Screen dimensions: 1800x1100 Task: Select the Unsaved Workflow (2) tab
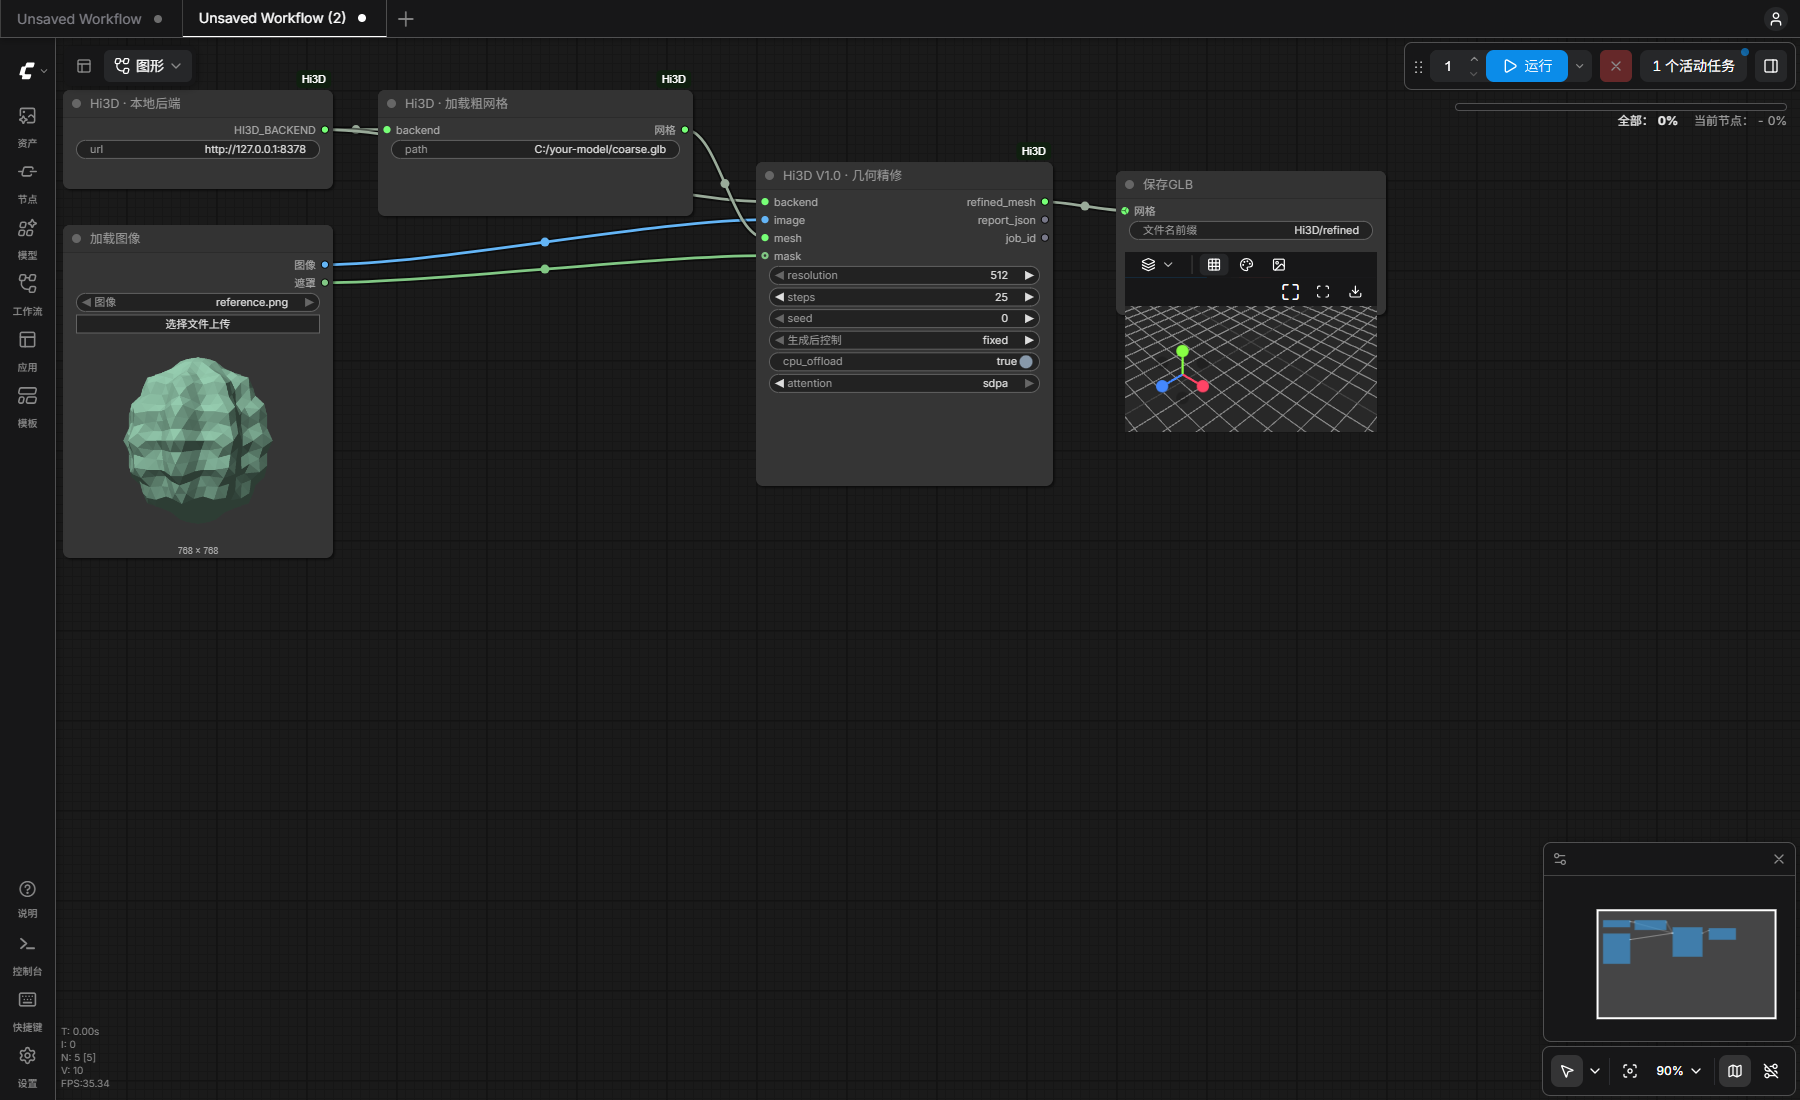(x=283, y=18)
